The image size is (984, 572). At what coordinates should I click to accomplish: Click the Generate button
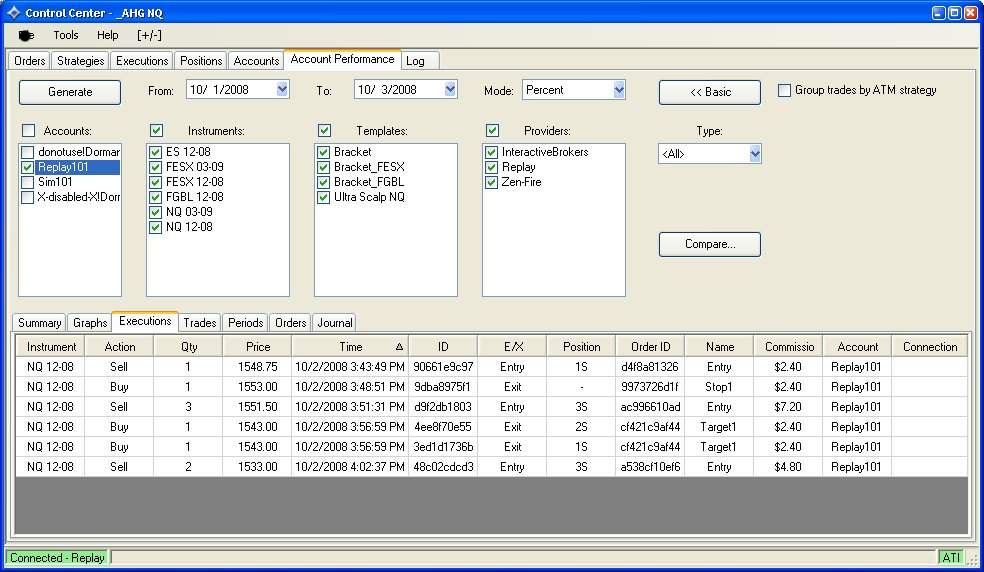click(70, 92)
